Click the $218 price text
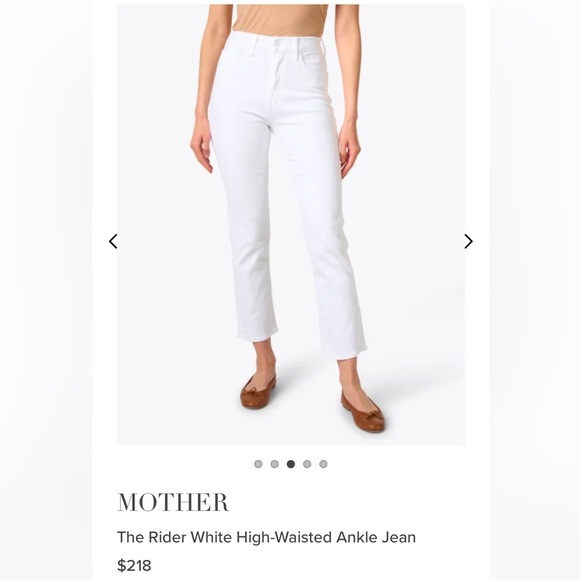Viewport: 580px width, 580px height. [134, 566]
